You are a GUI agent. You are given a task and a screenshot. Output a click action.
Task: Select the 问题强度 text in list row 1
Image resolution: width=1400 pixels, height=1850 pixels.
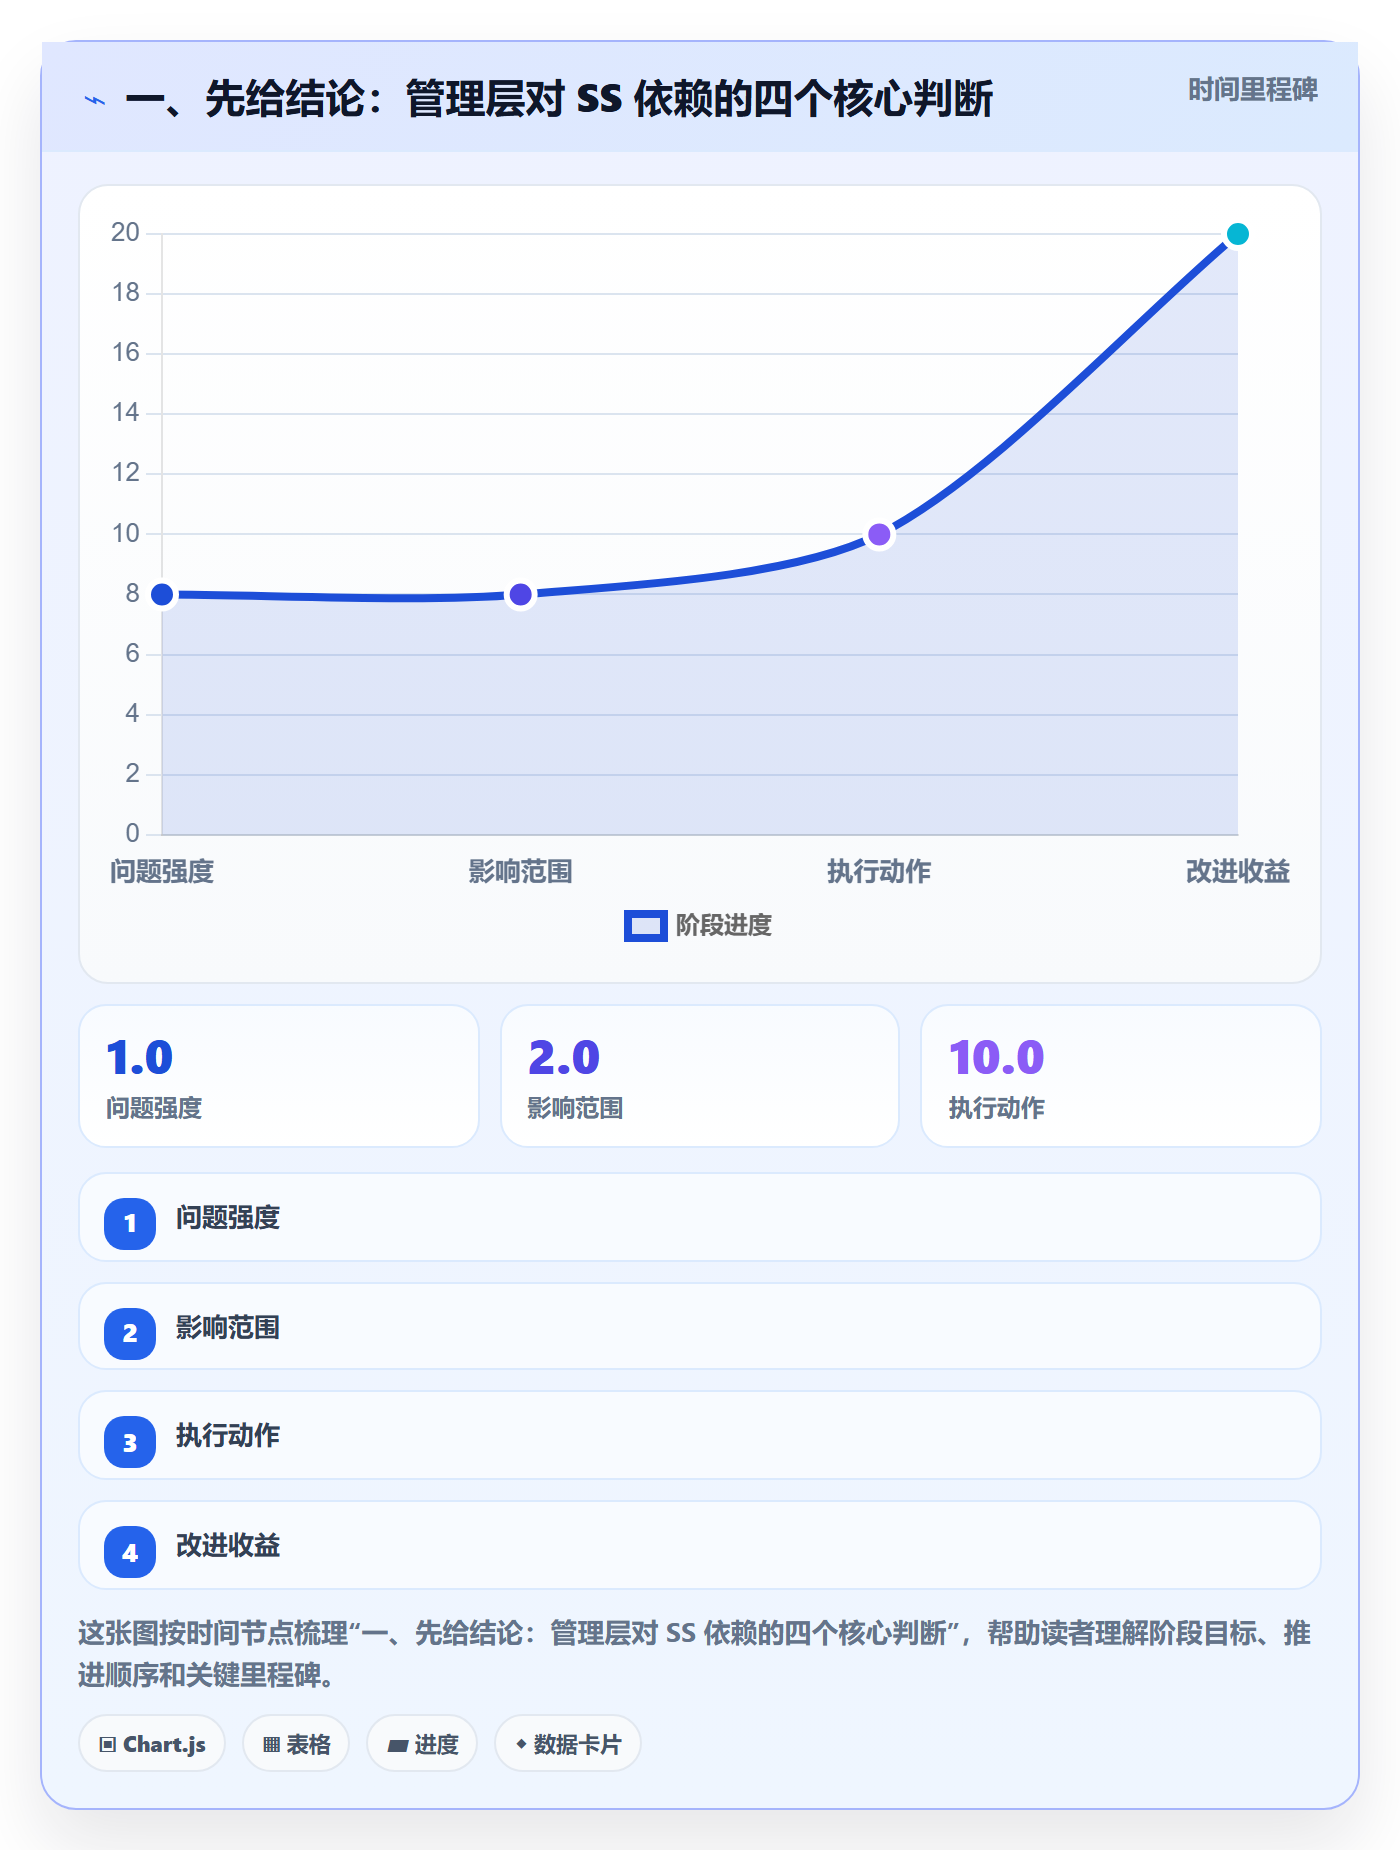[228, 1218]
